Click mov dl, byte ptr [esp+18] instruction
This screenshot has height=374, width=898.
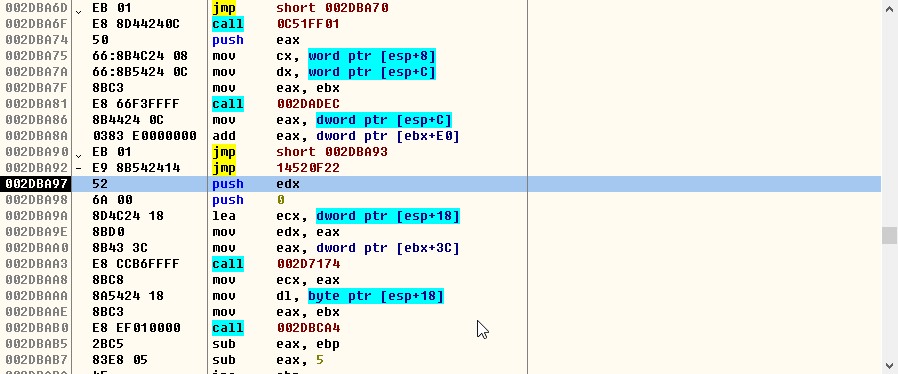pos(328,296)
